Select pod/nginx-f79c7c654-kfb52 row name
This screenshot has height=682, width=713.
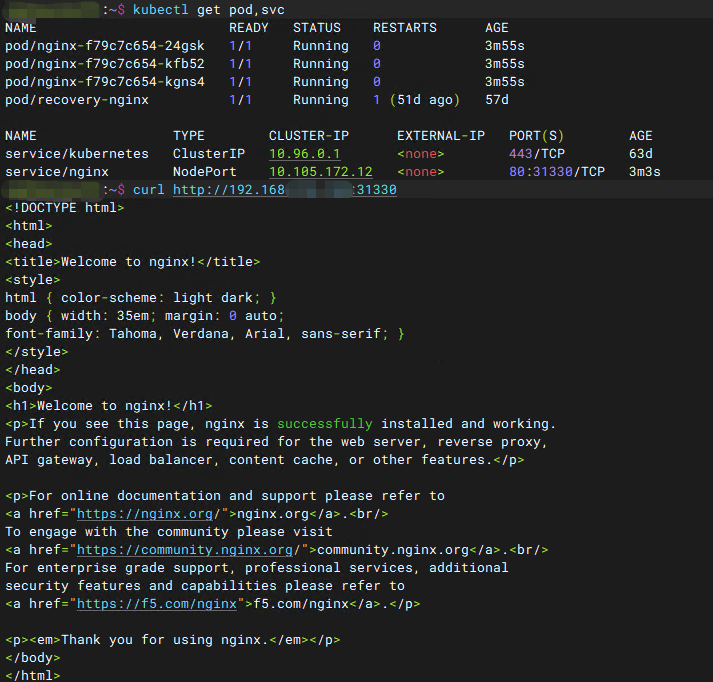[105, 64]
